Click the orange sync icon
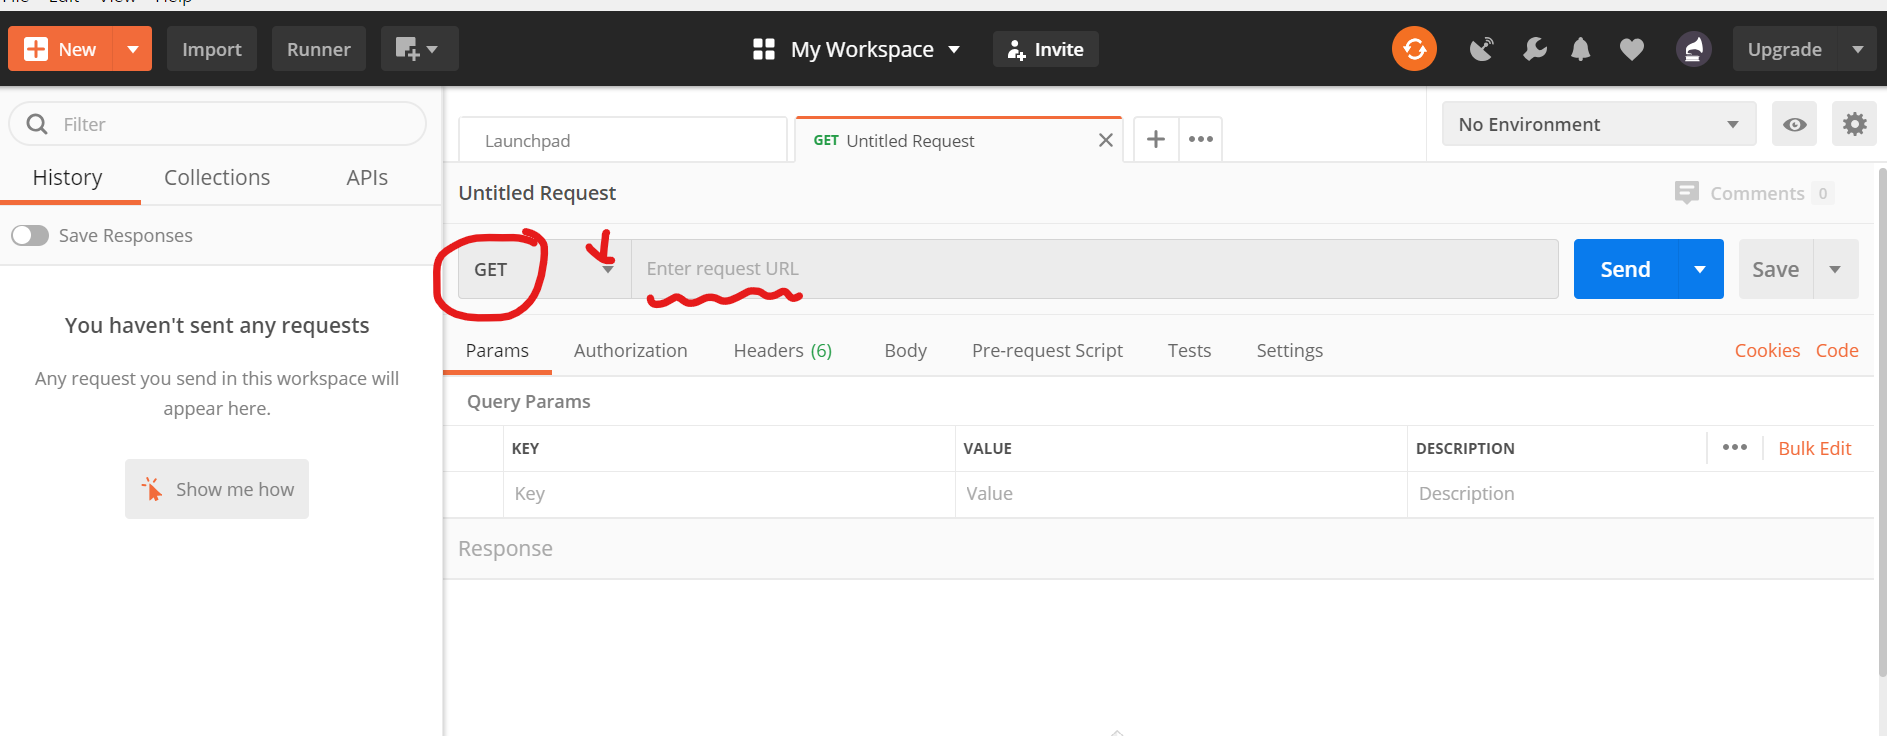Screen dimensions: 1887x736 click(1414, 49)
